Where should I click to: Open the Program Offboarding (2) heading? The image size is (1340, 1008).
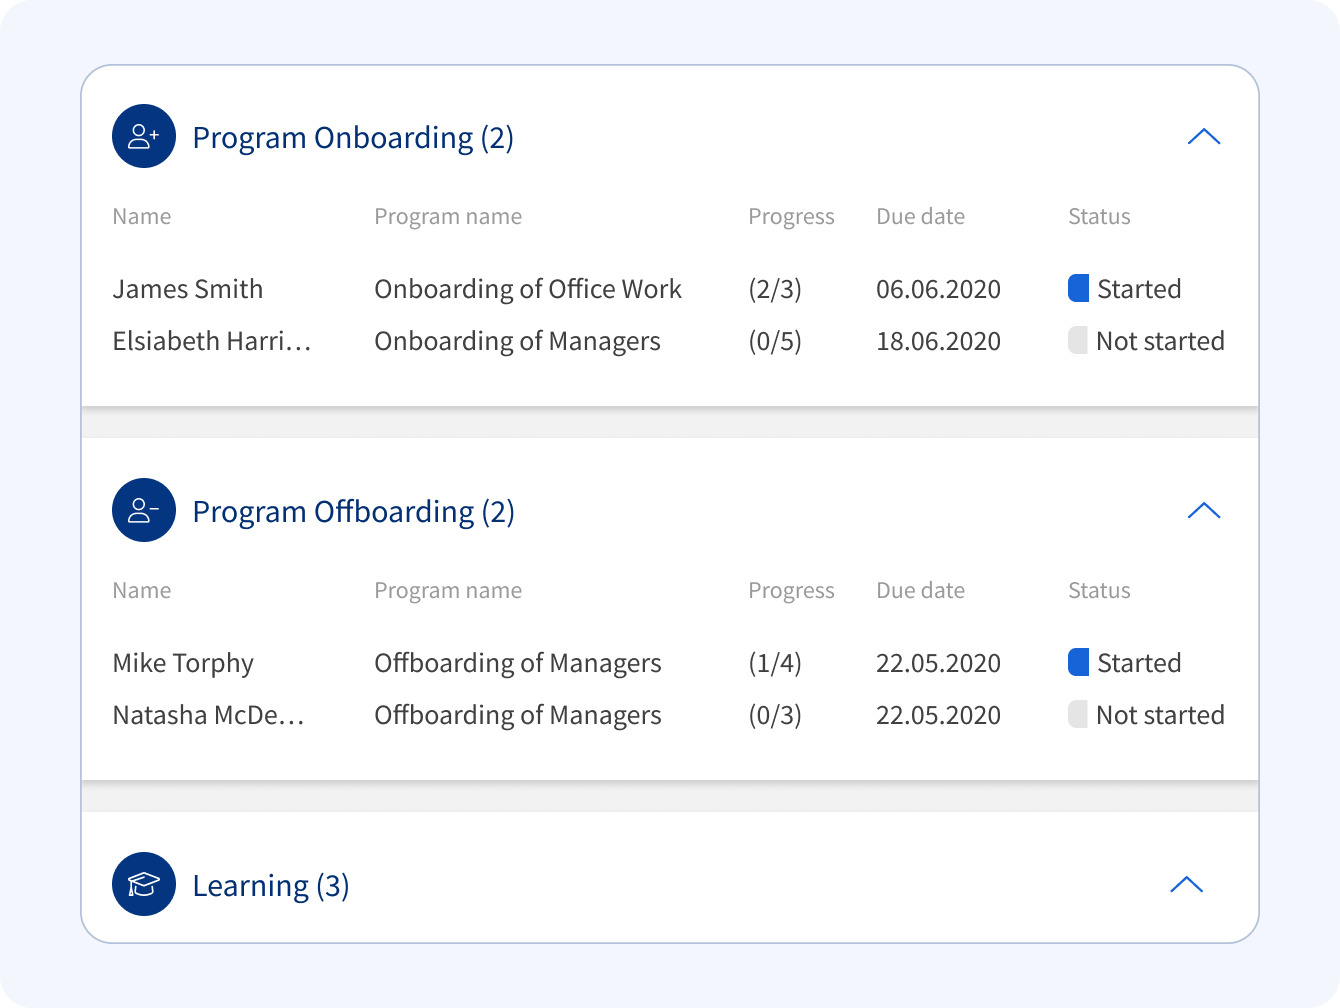(x=353, y=511)
